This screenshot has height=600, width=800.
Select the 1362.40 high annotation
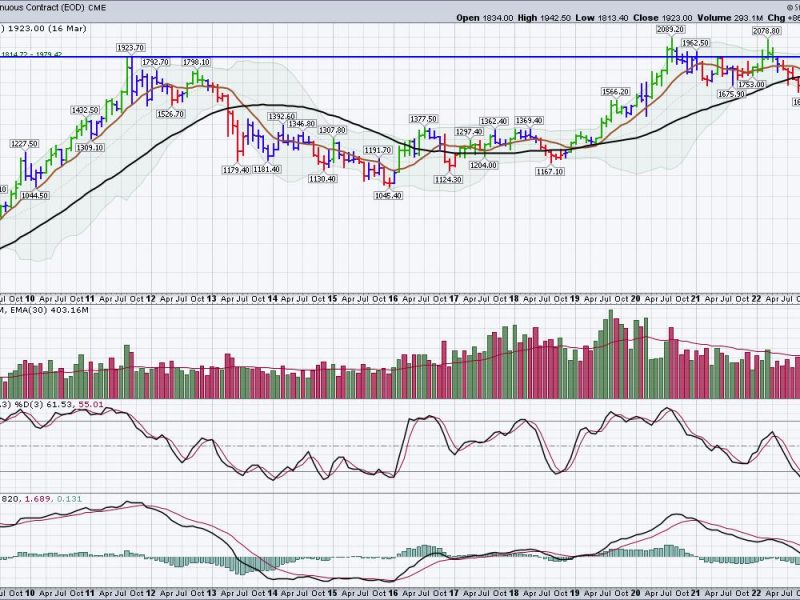point(494,121)
